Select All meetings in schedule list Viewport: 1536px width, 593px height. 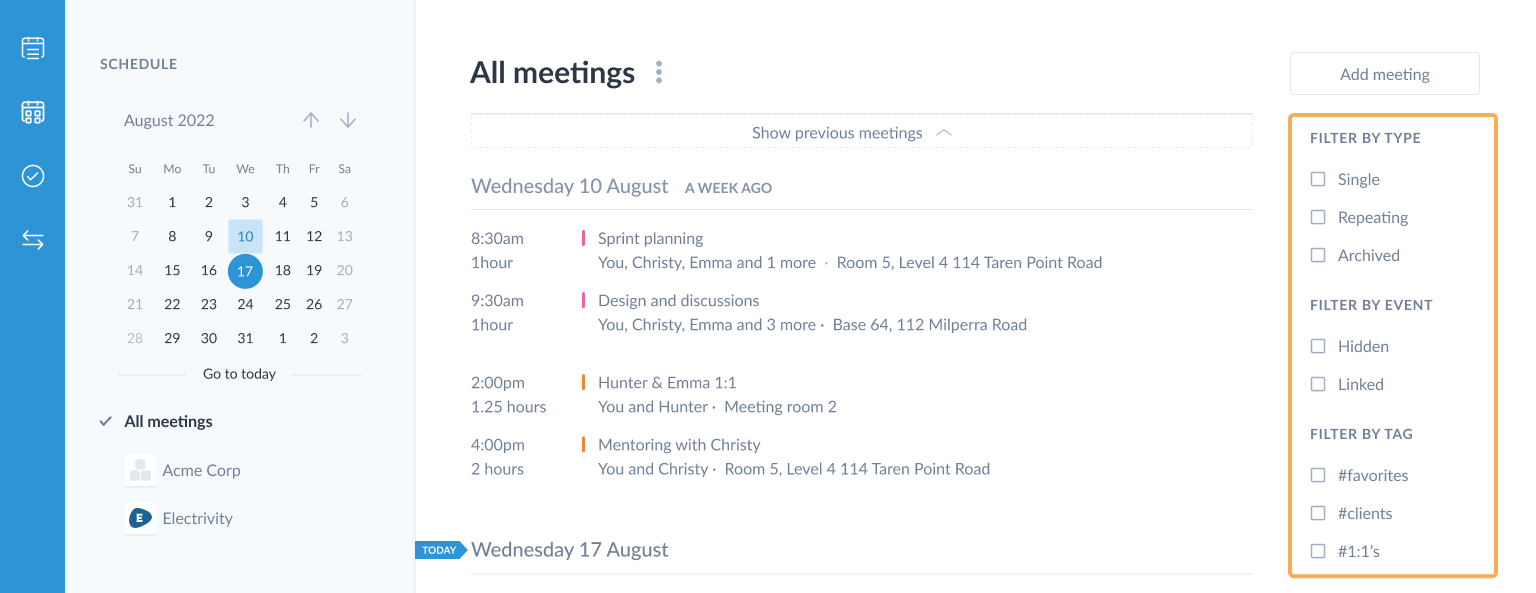168,422
